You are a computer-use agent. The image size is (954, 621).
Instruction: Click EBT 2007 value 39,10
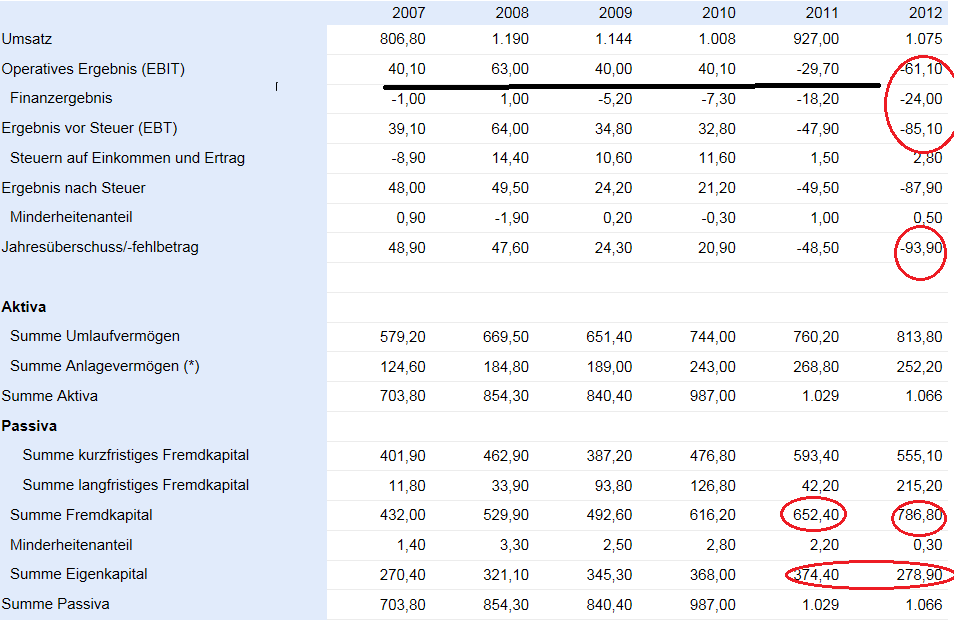click(x=406, y=129)
